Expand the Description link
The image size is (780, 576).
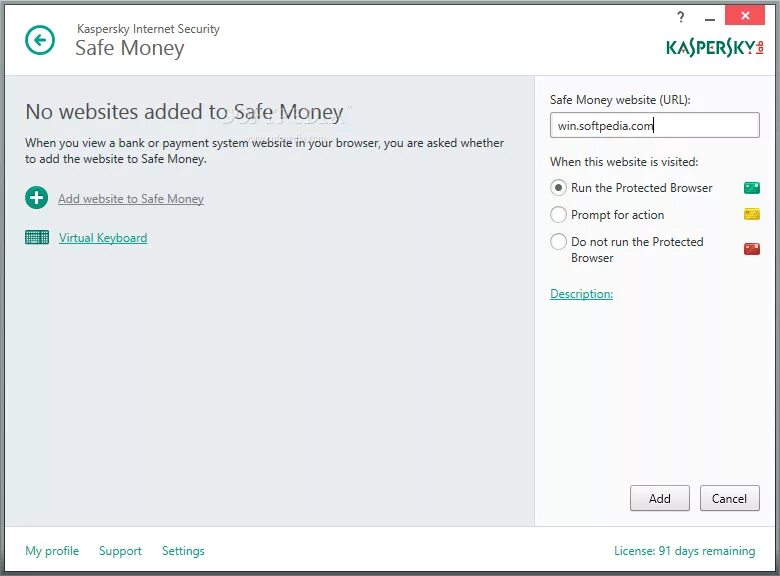click(582, 294)
